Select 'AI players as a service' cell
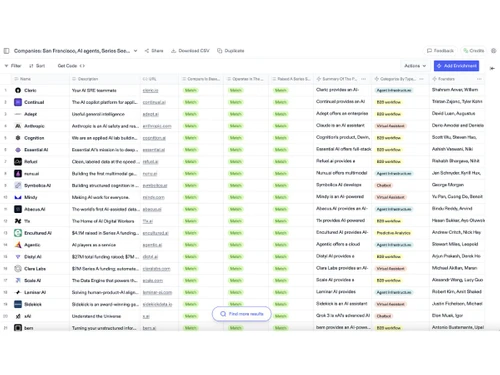The width and height of the screenshot is (500, 375). pyautogui.click(x=105, y=245)
